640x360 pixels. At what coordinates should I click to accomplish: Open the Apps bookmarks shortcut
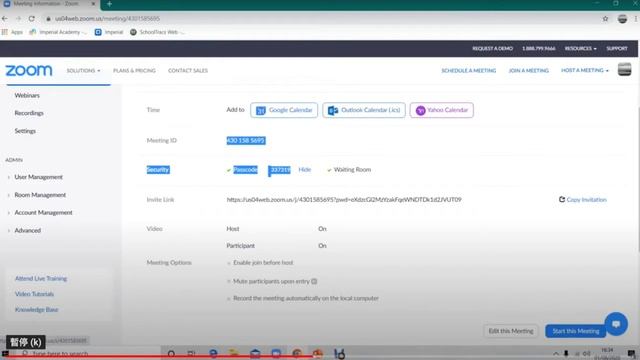tap(12, 32)
